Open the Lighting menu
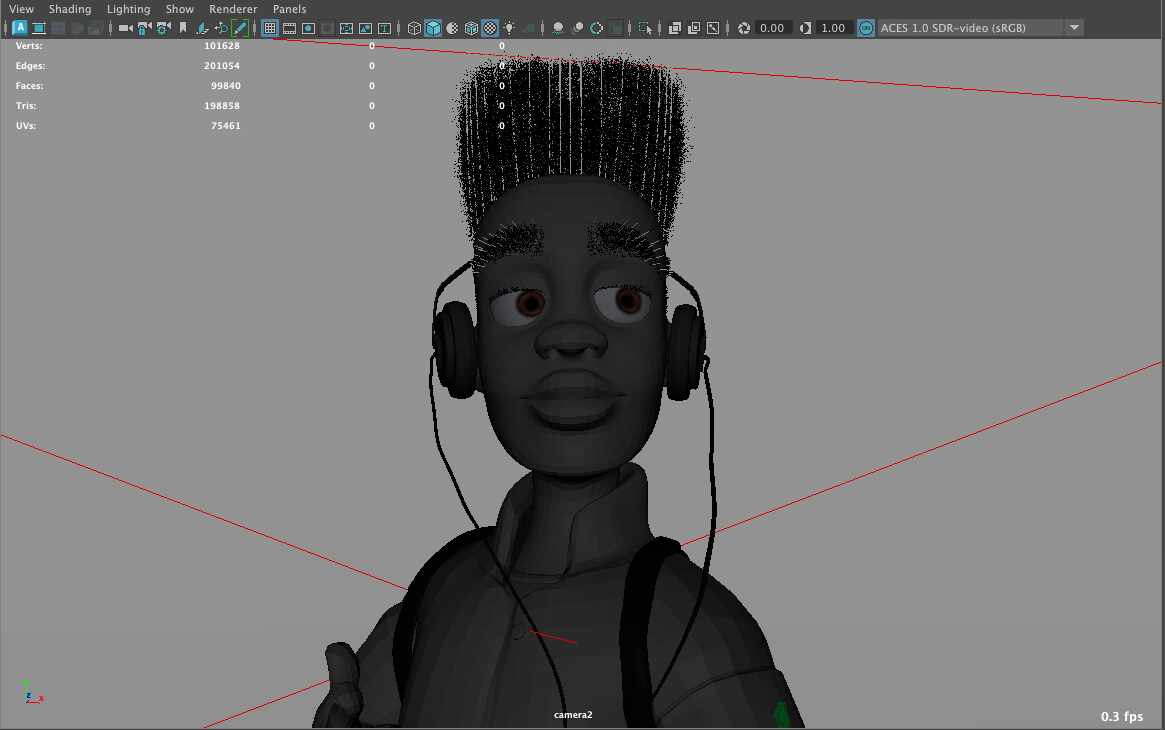The image size is (1165, 730). pos(128,9)
